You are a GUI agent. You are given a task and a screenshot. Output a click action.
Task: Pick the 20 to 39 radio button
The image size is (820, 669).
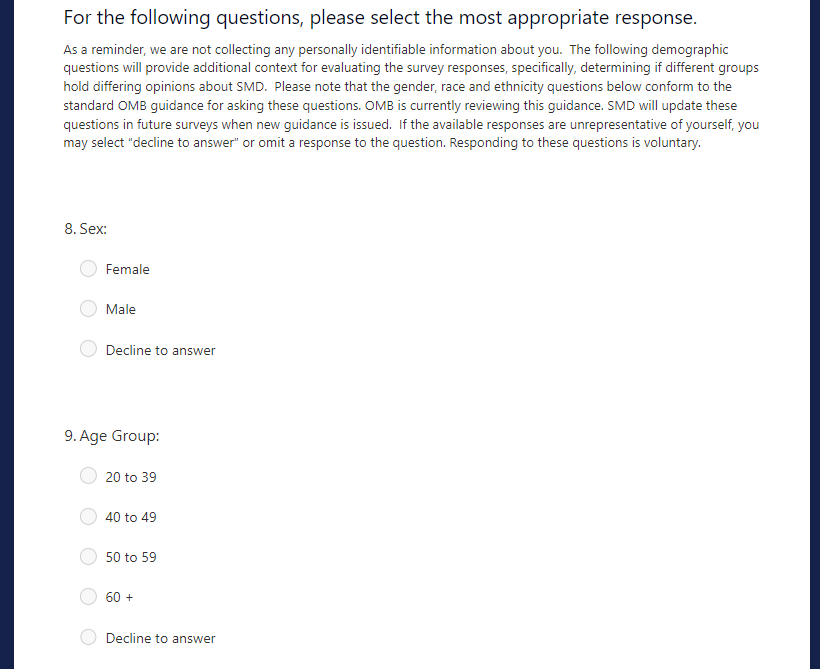[89, 476]
